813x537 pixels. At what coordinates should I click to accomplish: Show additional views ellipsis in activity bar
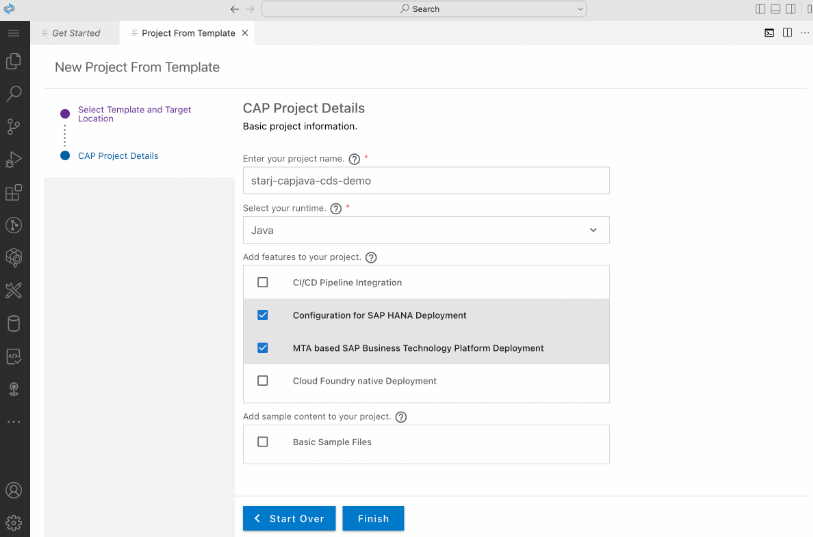(13, 422)
